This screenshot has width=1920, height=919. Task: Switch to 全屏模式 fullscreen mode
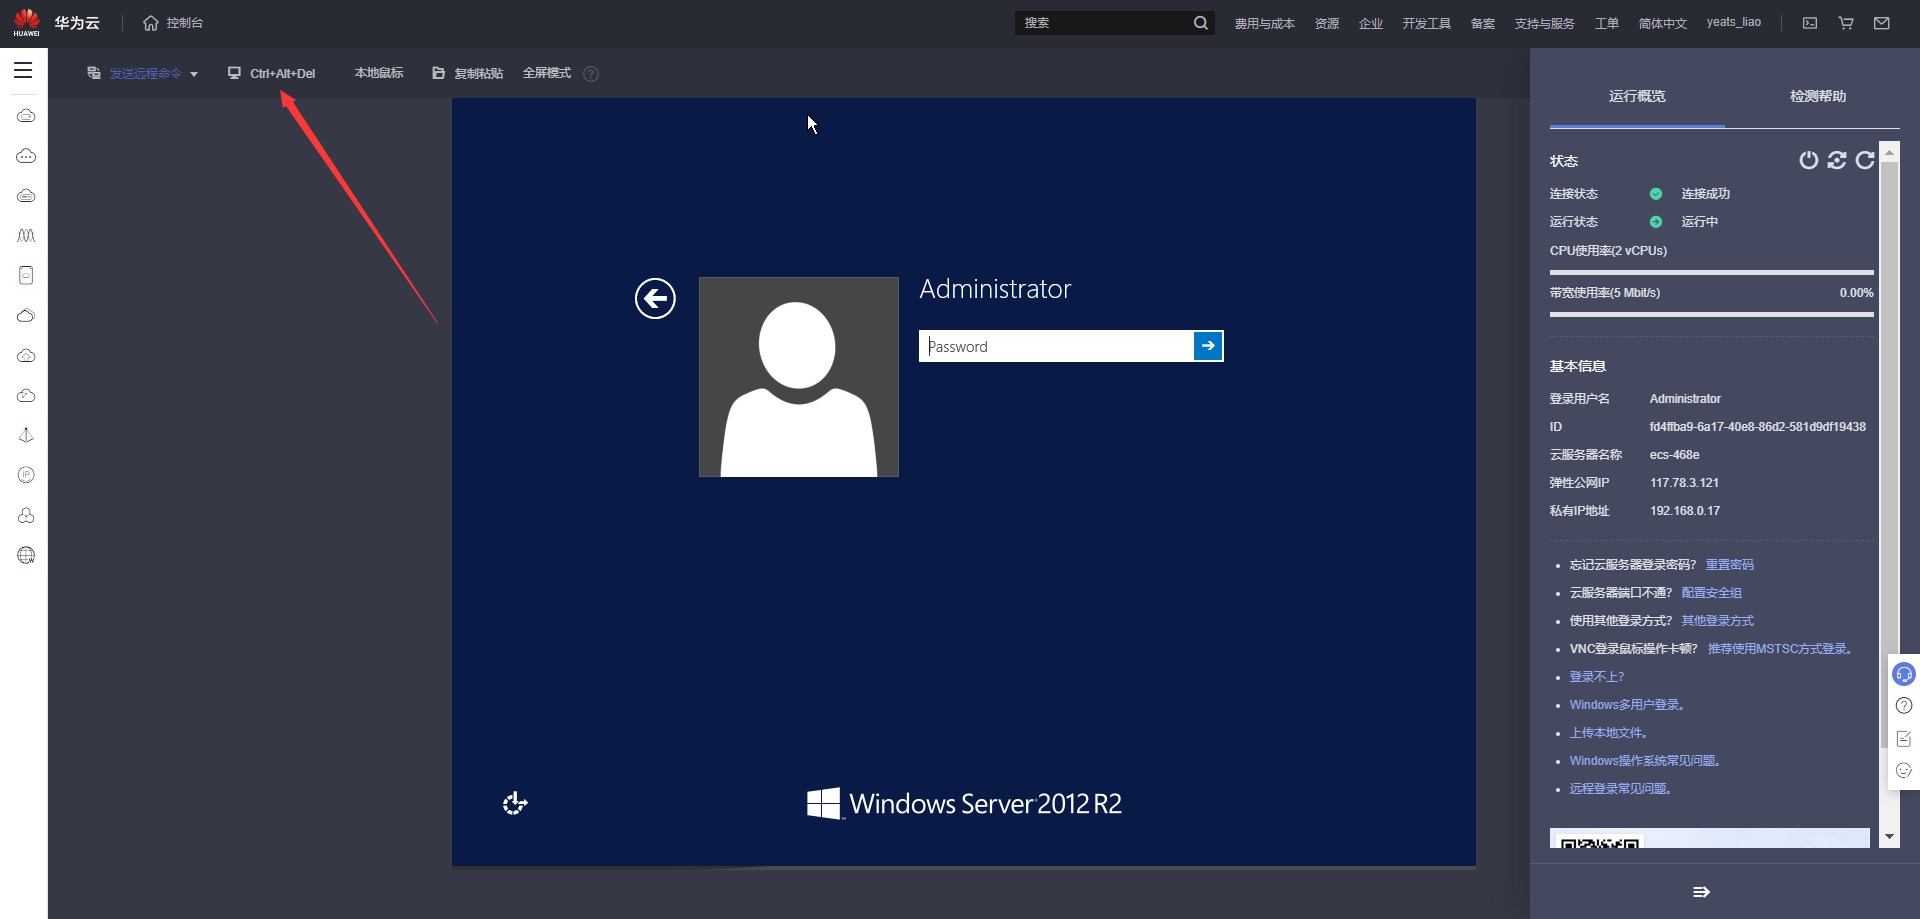[546, 73]
